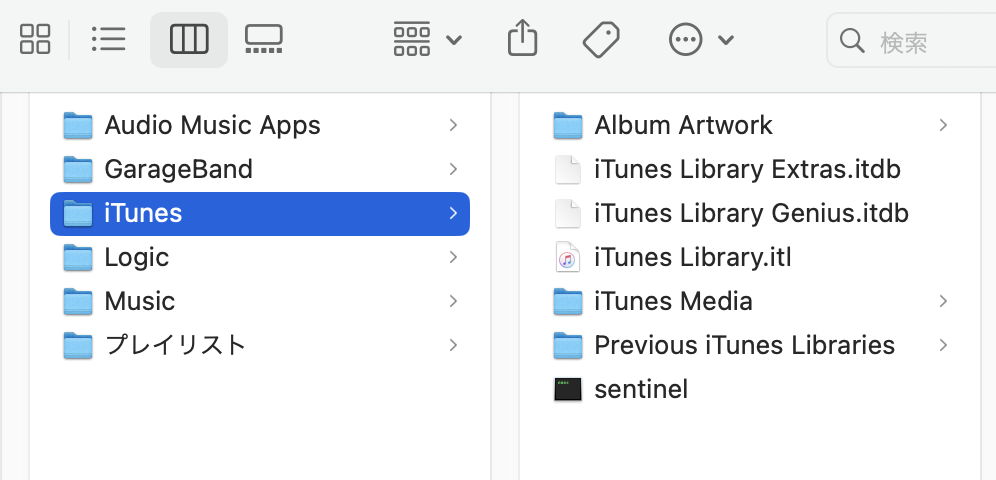The image size is (996, 480).
Task: Expand the Album Artwork folder chevron
Action: tap(943, 125)
